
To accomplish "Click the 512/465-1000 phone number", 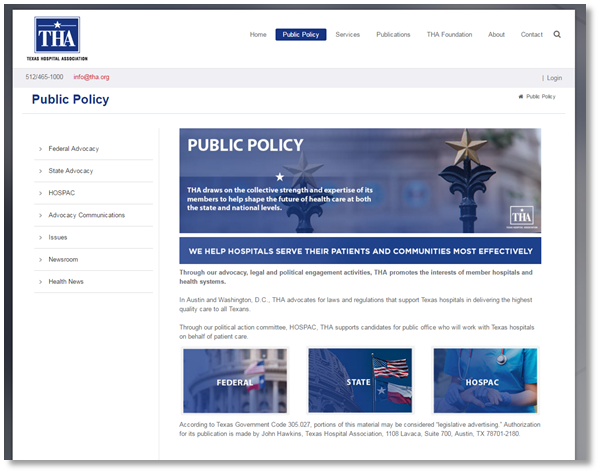I will (x=44, y=77).
